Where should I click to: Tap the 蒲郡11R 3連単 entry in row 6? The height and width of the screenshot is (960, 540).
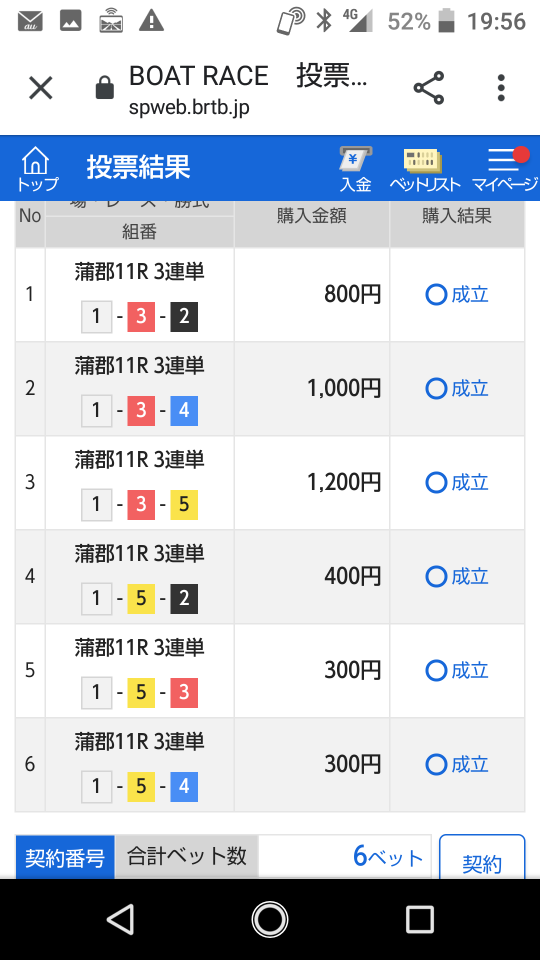point(140,742)
